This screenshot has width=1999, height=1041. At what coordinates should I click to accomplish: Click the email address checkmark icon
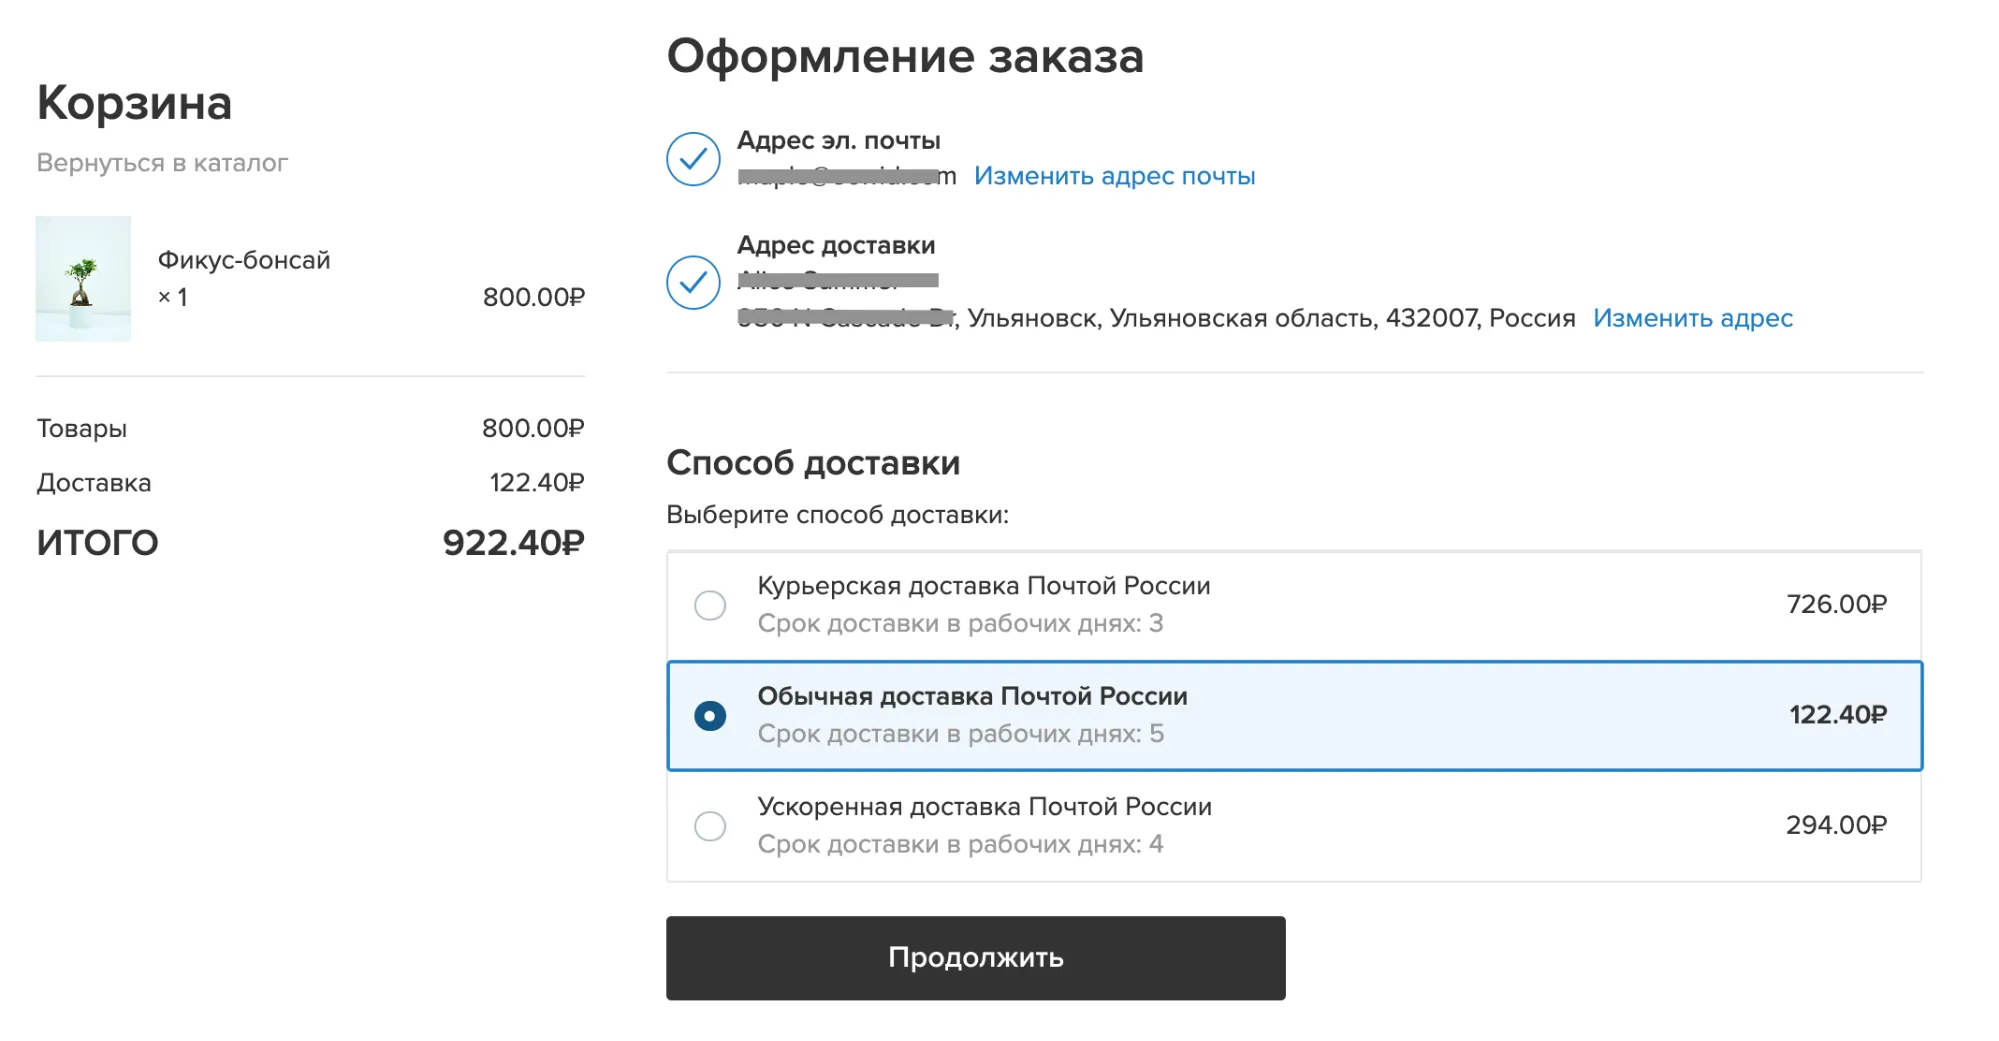693,159
